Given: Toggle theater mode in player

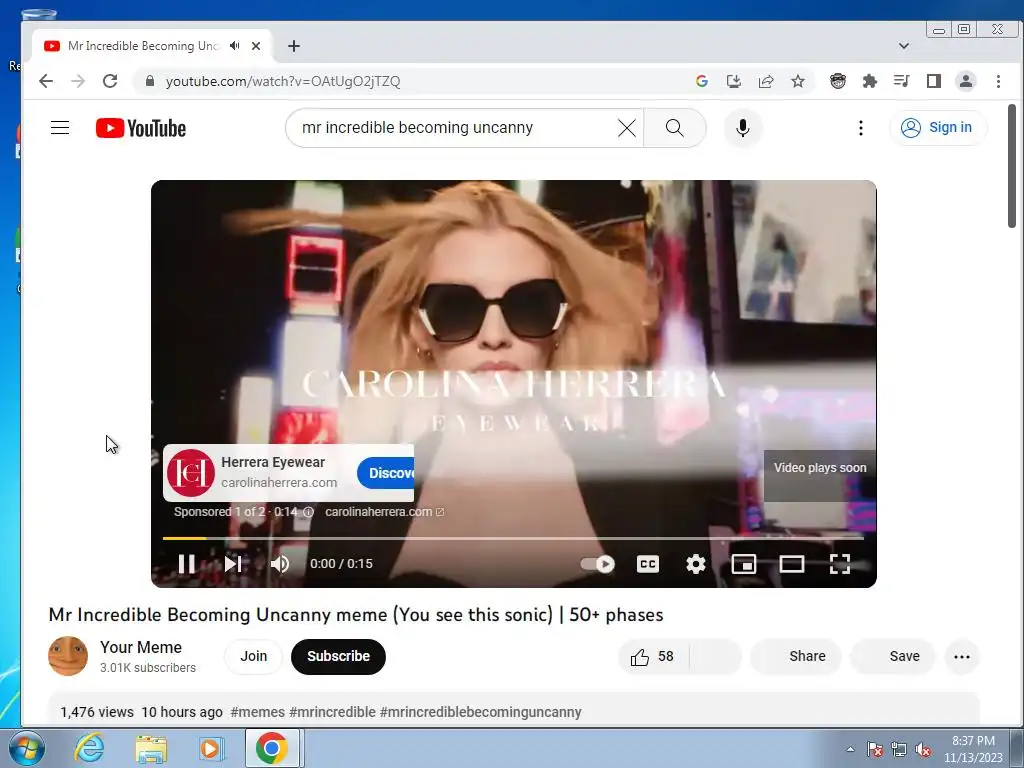Looking at the screenshot, I should (x=792, y=564).
